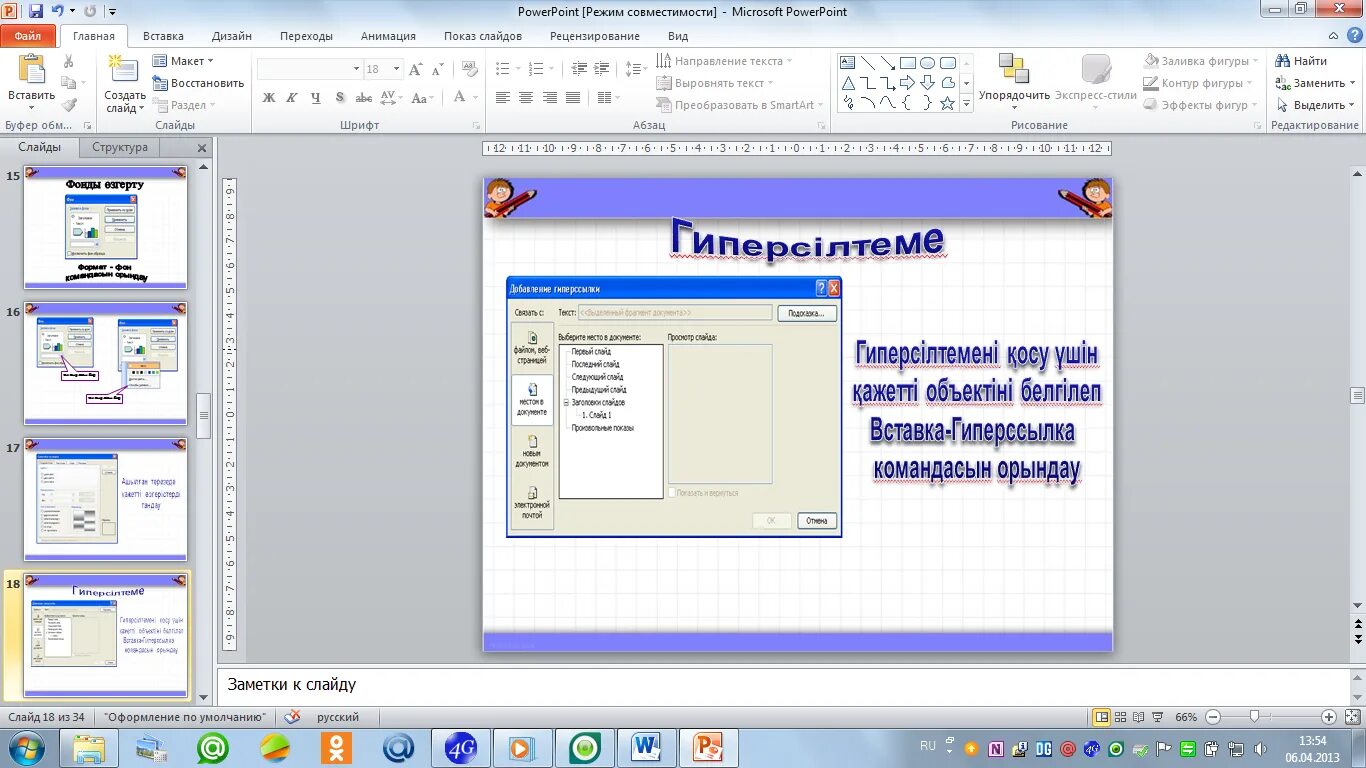The height and width of the screenshot is (768, 1366).
Task: Select the right block arrow shape
Action: (908, 83)
